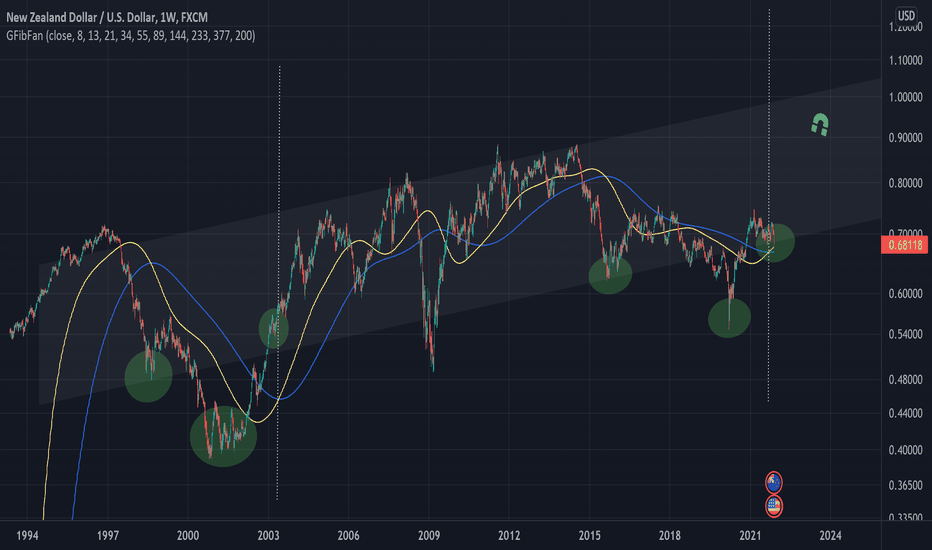Open the USD currency selector
Viewport: 932px width, 550px height.
pyautogui.click(x=906, y=15)
